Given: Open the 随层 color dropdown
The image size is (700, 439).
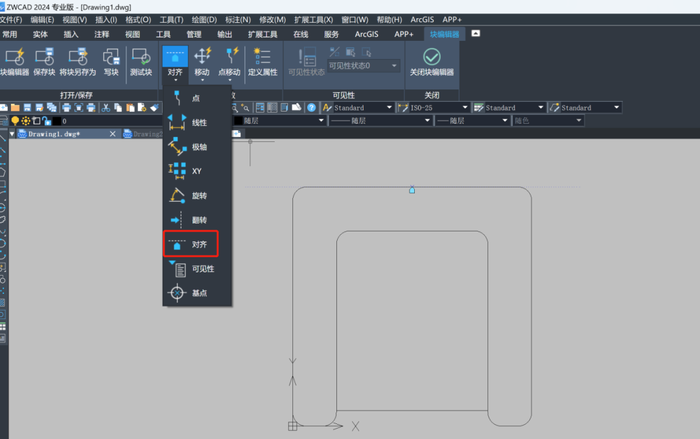Looking at the screenshot, I should (x=321, y=121).
